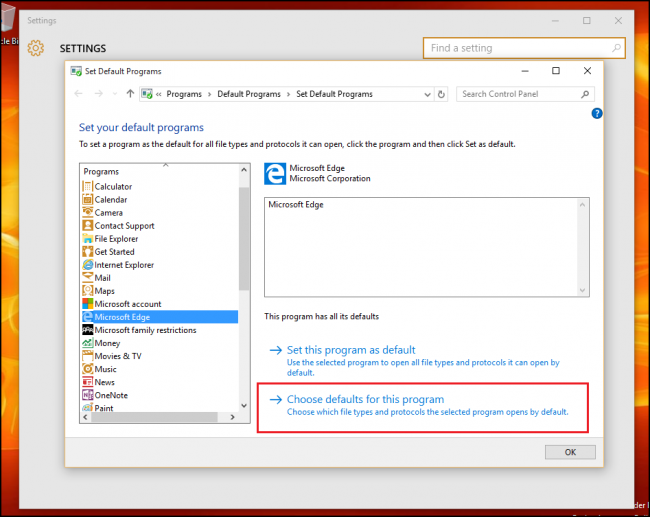The width and height of the screenshot is (650, 517).
Task: Click the large Microsoft Edge logo
Action: pos(275,174)
